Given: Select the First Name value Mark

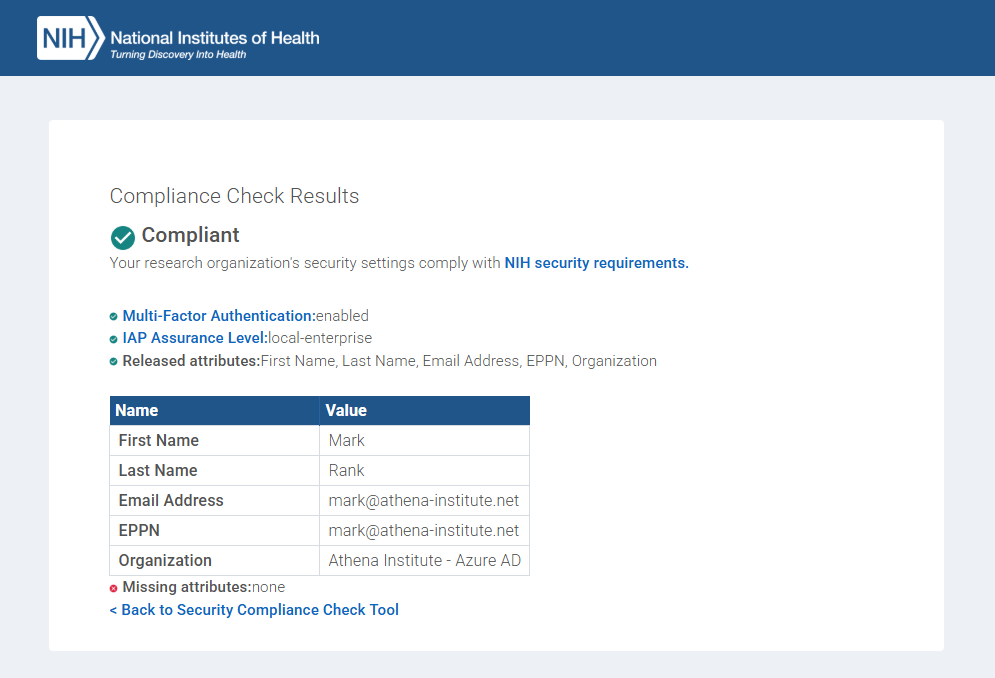Looking at the screenshot, I should pyautogui.click(x=347, y=440).
